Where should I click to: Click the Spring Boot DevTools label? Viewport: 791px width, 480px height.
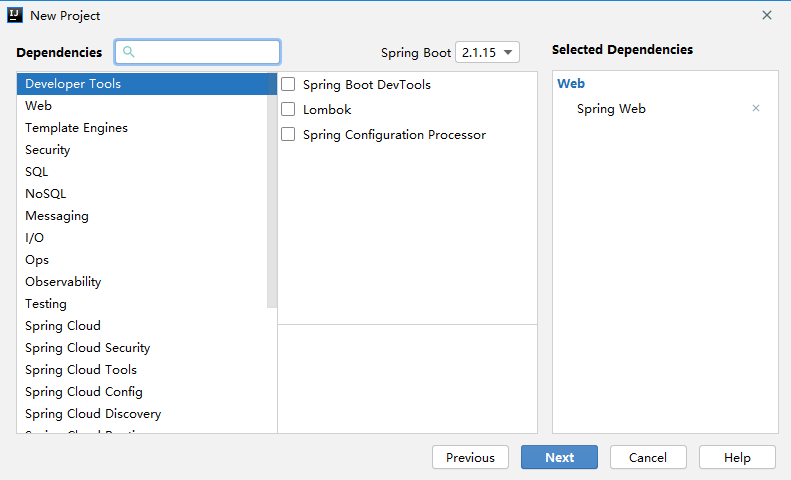pos(367,85)
